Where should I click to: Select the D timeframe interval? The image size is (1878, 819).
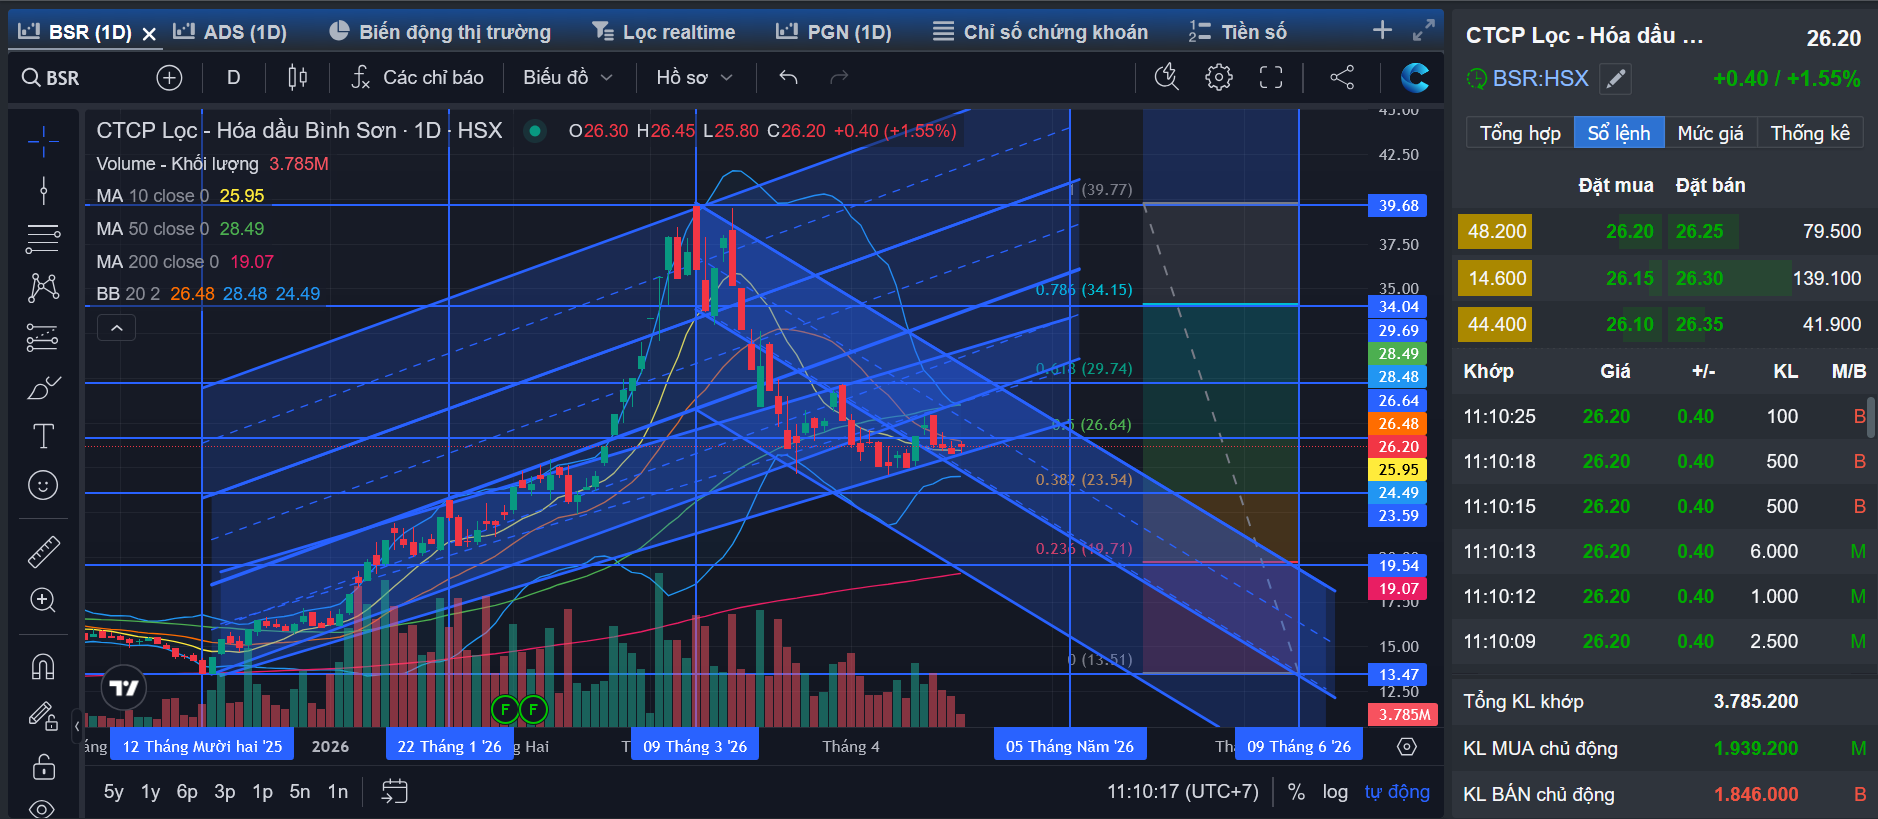[234, 77]
